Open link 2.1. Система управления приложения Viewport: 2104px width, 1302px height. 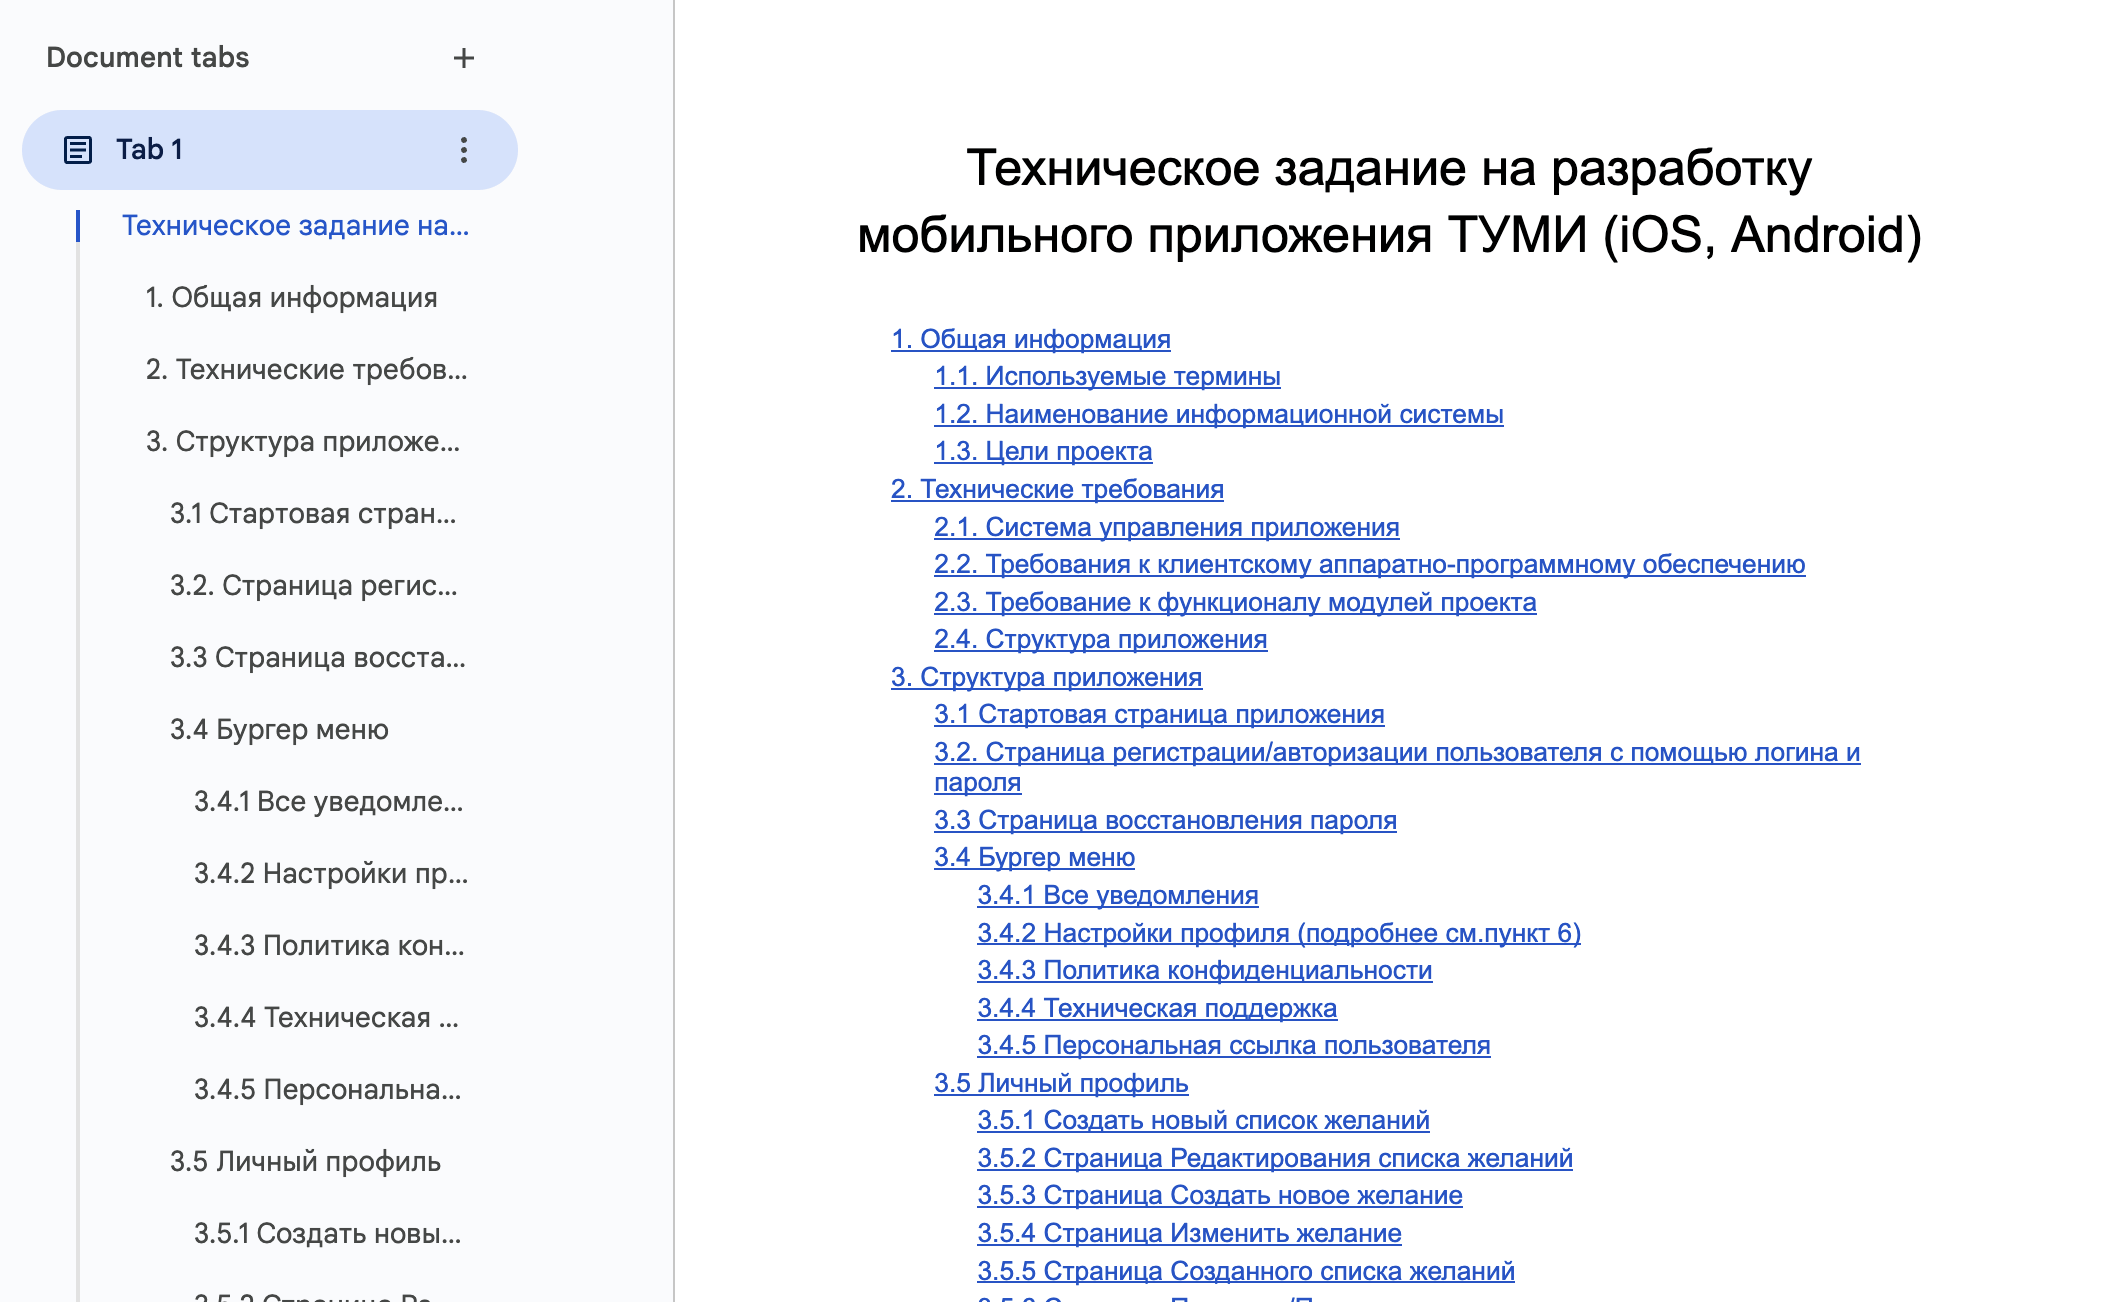[1166, 527]
